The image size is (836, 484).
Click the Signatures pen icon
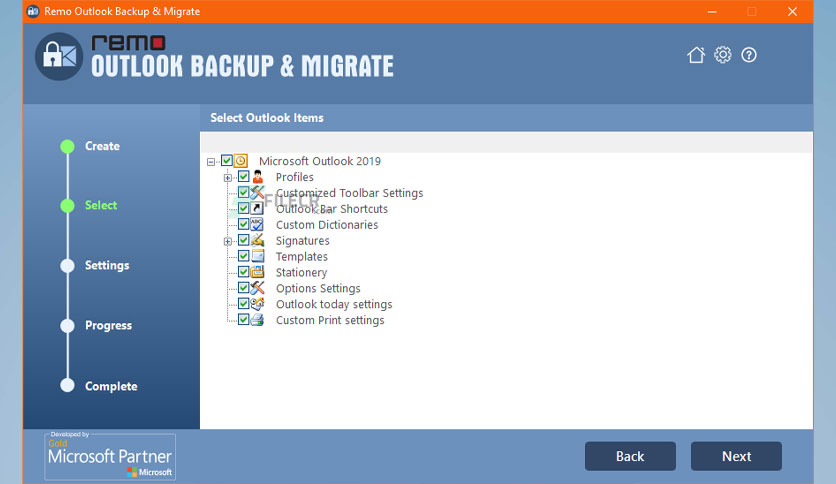click(x=258, y=240)
